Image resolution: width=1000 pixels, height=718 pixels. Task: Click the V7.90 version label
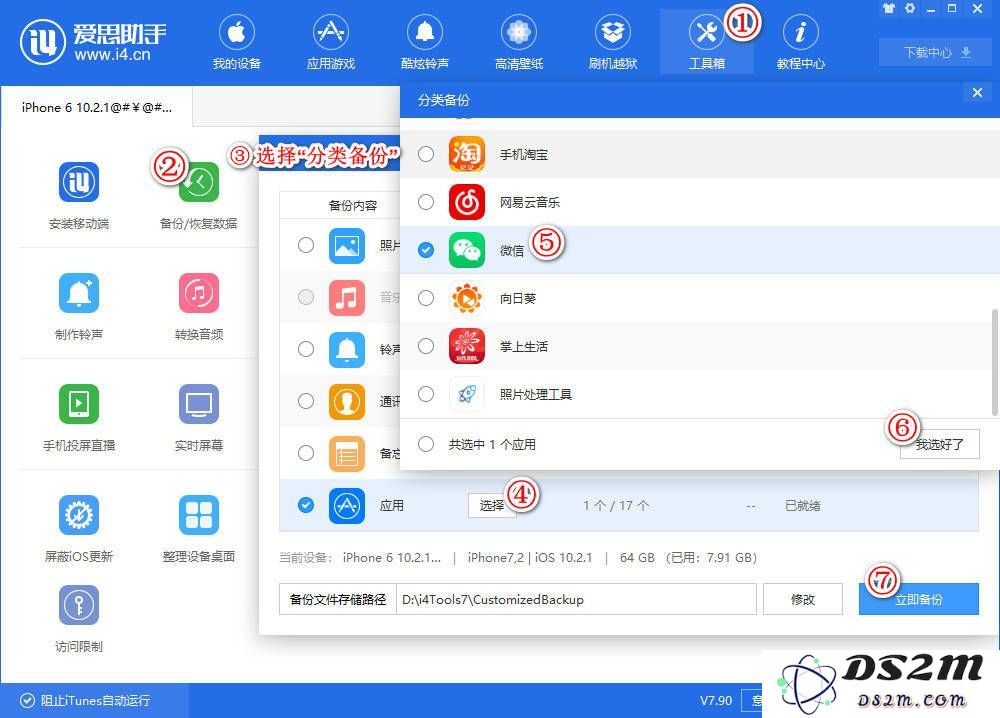pyautogui.click(x=716, y=700)
